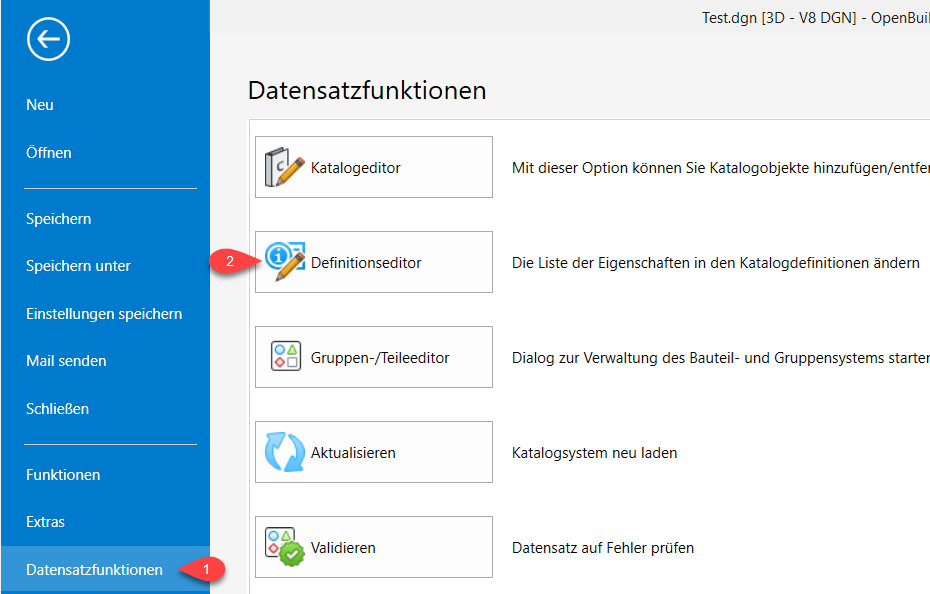
Task: Run the Validieren button label
Action: click(x=343, y=548)
